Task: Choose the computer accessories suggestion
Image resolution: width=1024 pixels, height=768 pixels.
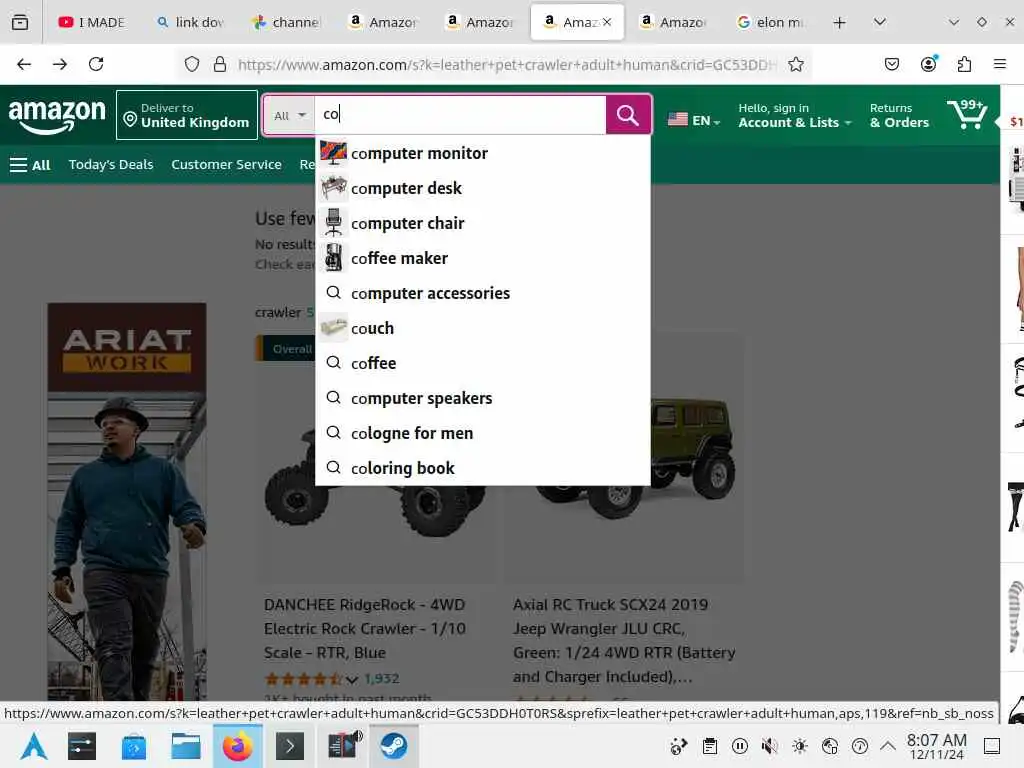Action: click(x=483, y=293)
